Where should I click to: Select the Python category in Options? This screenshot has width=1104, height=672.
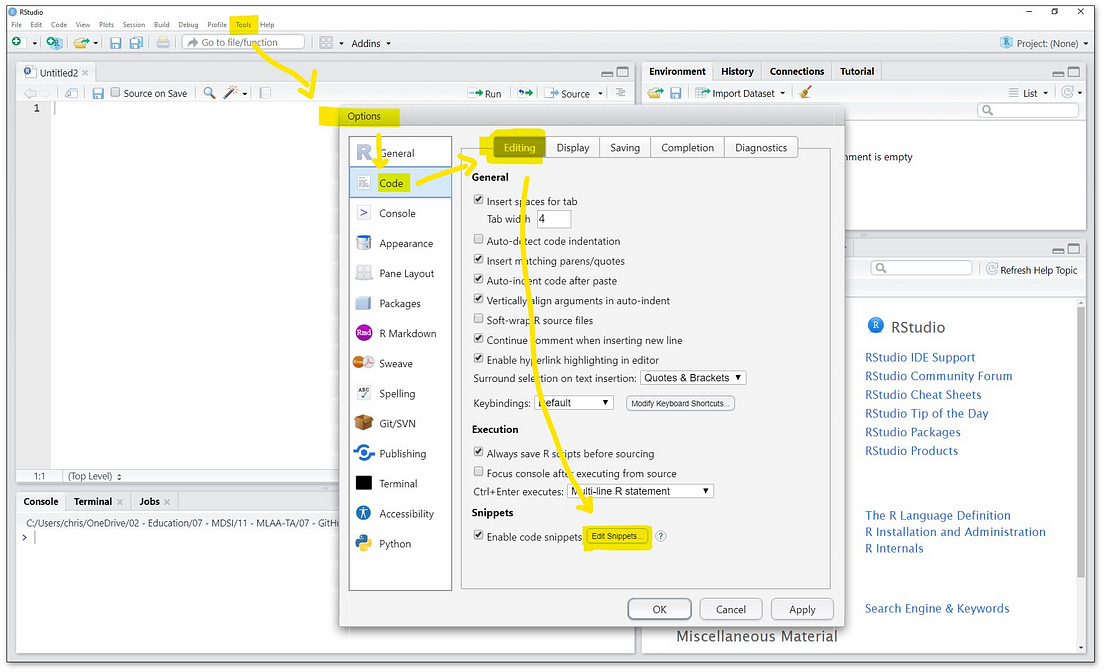(400, 543)
